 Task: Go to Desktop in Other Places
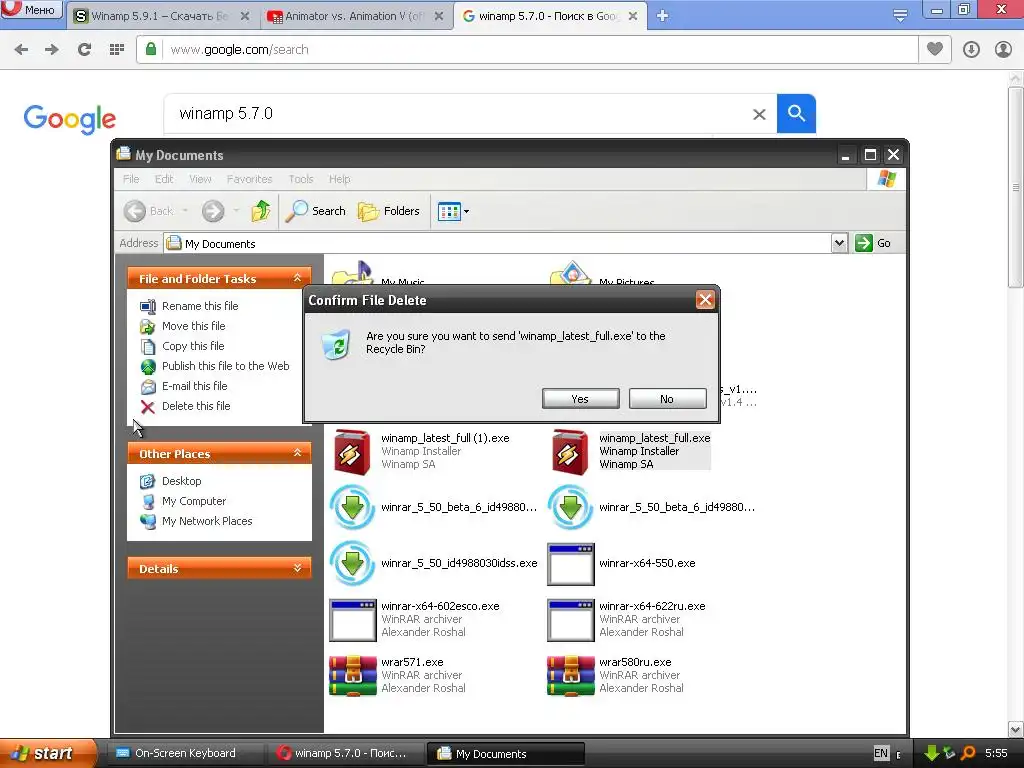182,481
